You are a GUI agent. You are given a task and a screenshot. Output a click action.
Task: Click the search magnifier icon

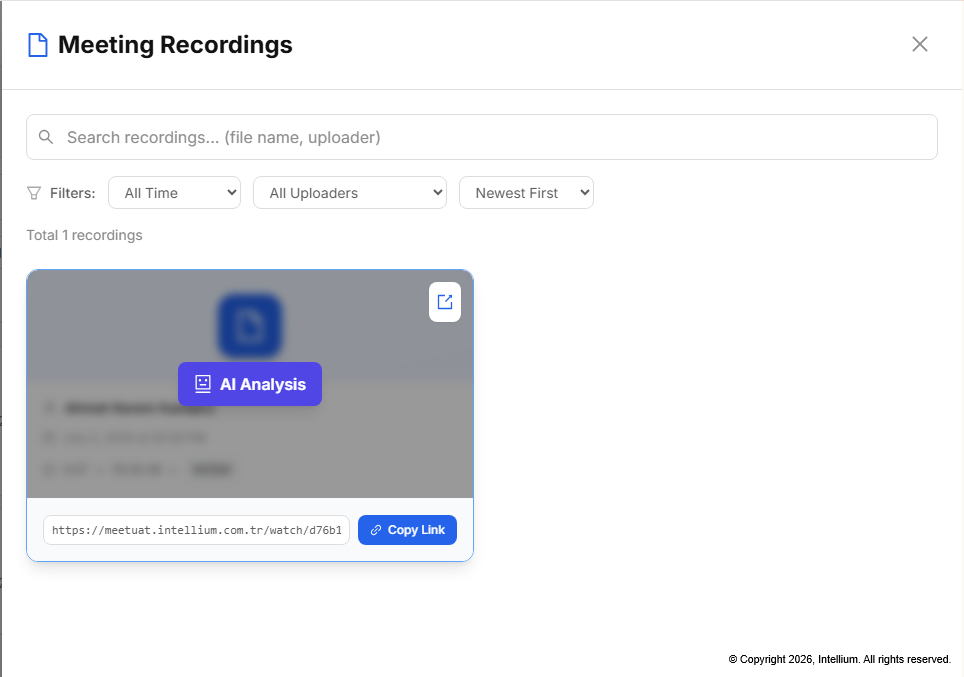(46, 137)
